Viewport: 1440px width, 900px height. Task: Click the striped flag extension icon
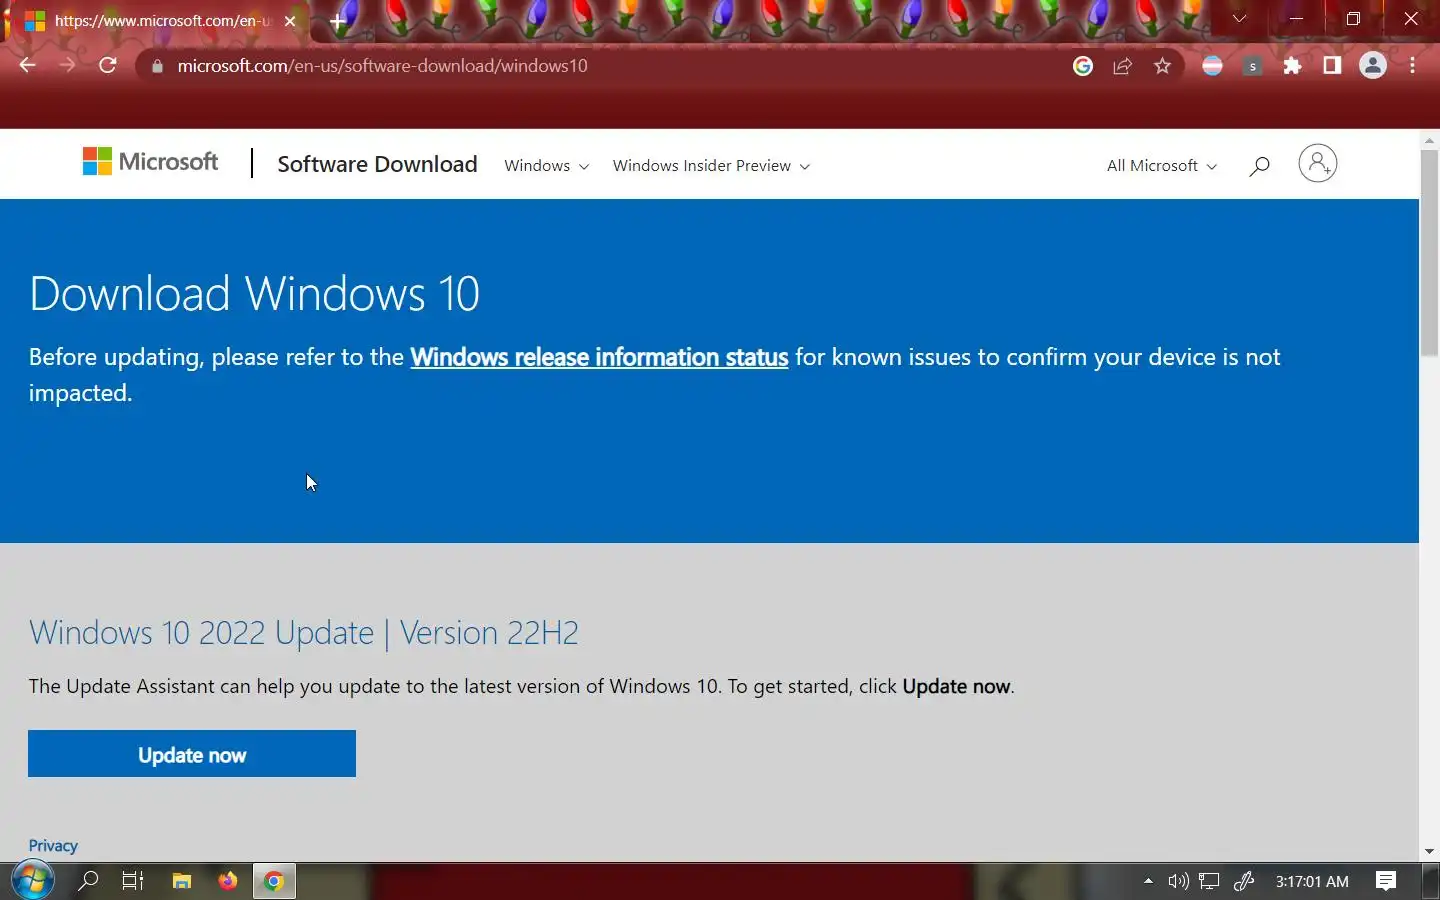[x=1212, y=66]
